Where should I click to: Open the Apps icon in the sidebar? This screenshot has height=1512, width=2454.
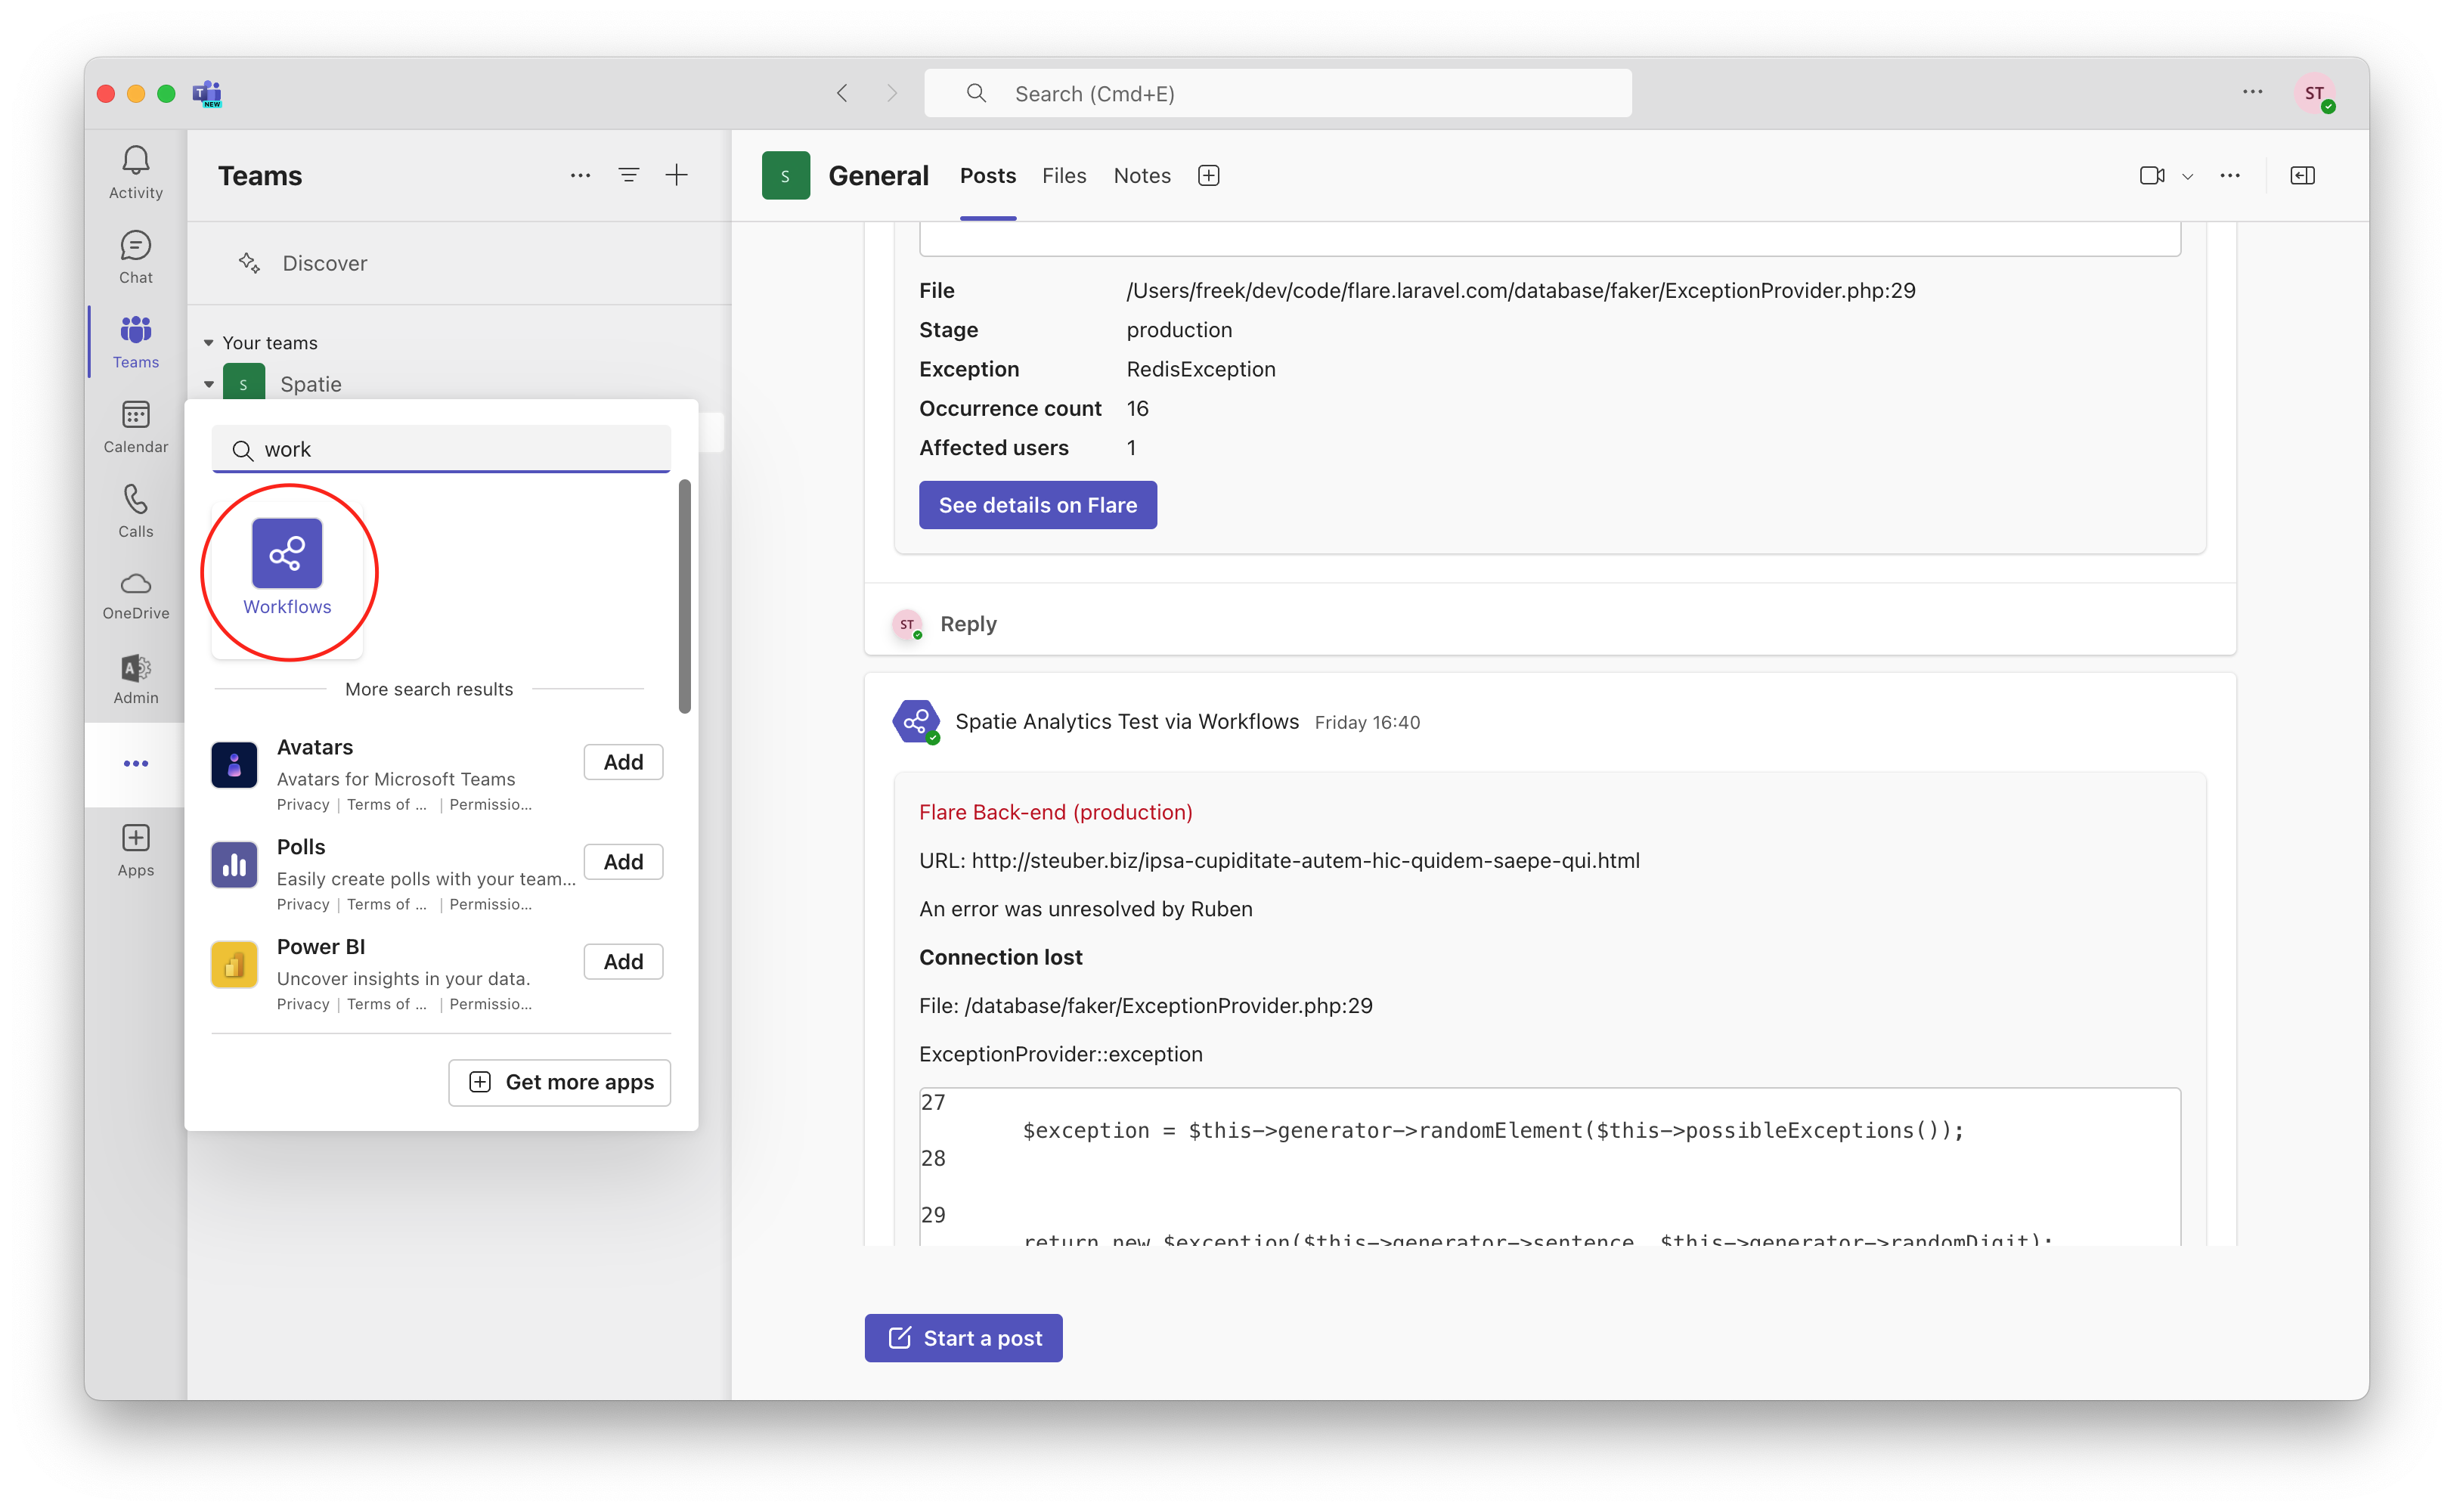[x=135, y=848]
